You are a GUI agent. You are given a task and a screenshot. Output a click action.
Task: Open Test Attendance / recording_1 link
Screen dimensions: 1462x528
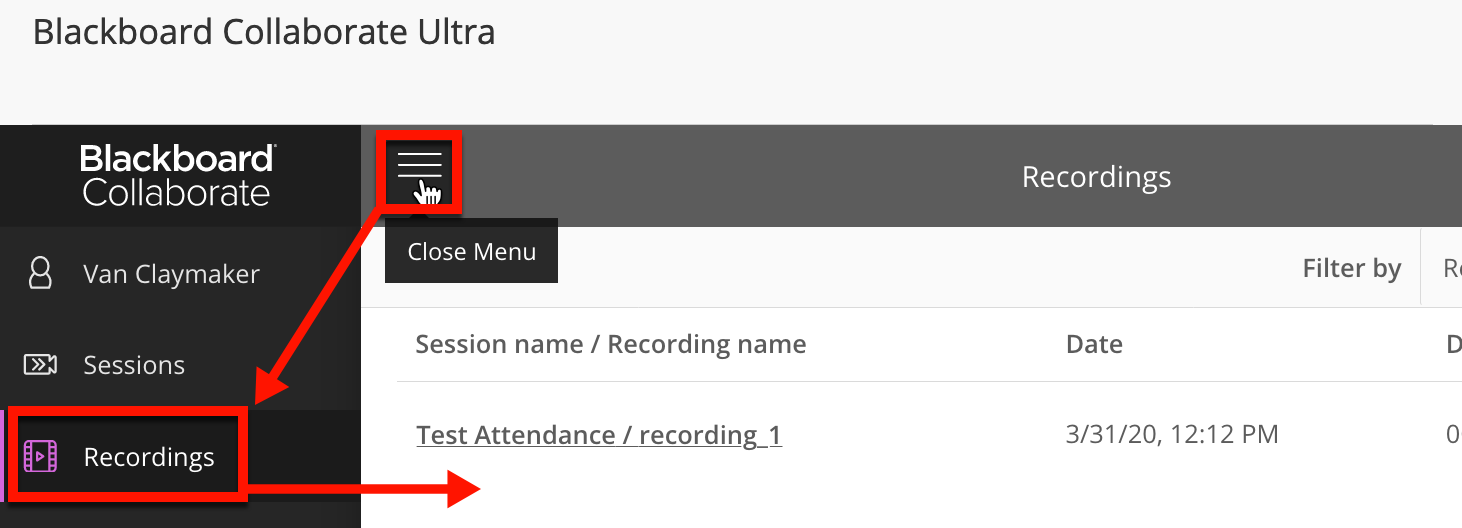click(x=599, y=435)
